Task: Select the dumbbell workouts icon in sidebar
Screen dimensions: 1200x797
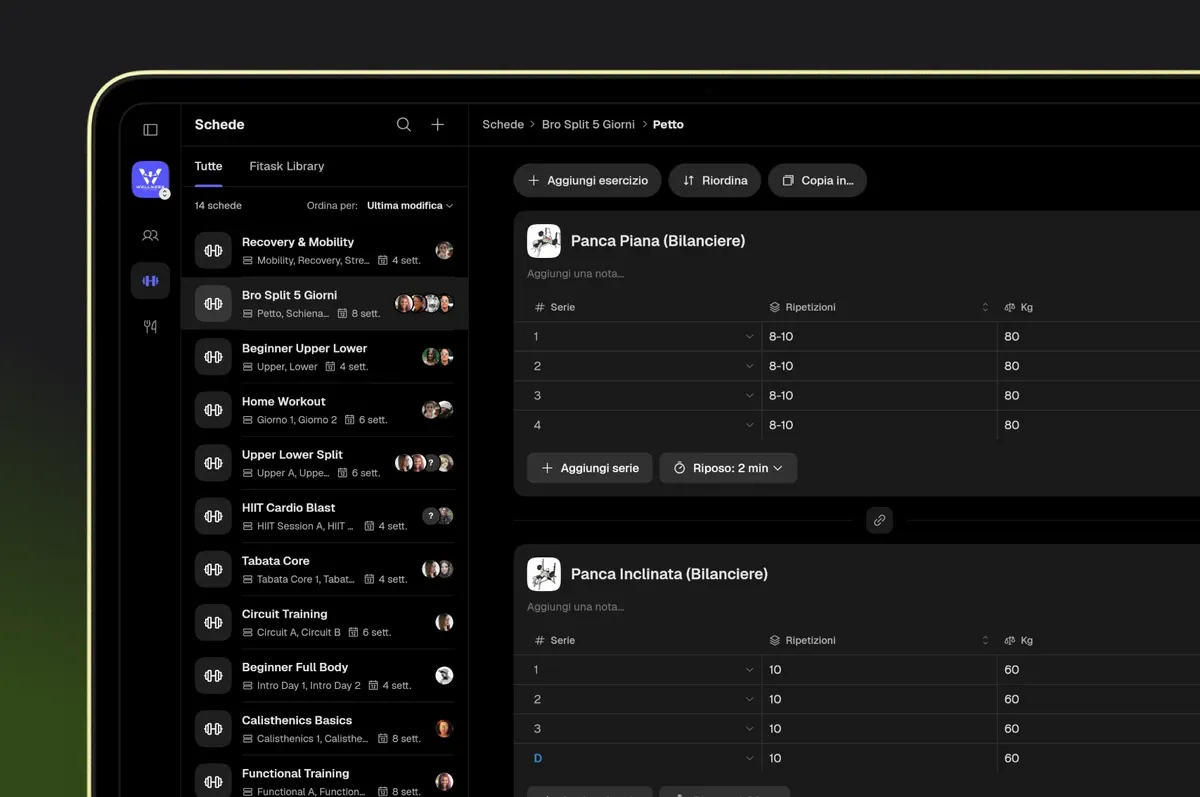Action: pos(150,281)
